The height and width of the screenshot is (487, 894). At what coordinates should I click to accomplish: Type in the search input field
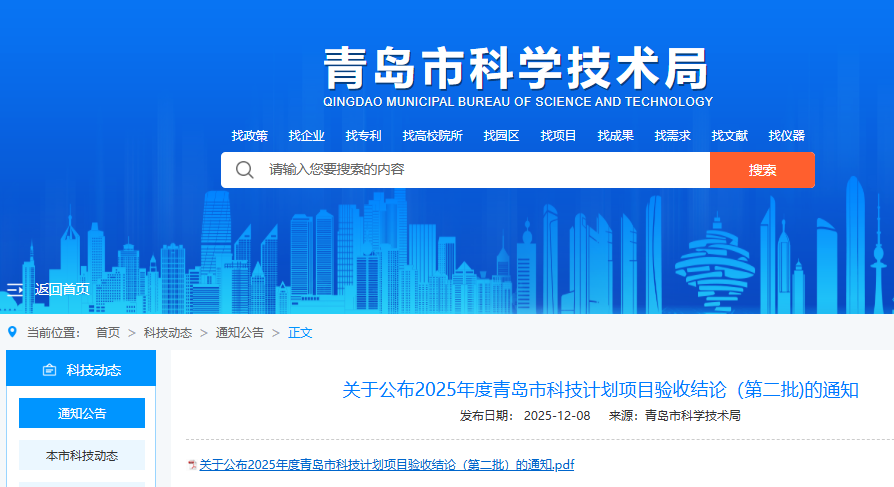pos(480,170)
